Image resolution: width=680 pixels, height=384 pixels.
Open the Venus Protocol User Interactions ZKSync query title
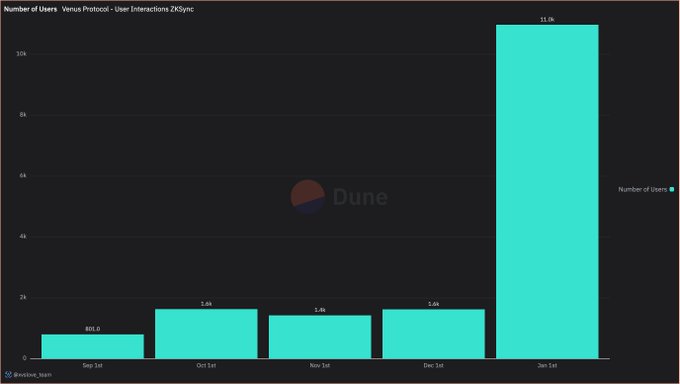coord(128,9)
